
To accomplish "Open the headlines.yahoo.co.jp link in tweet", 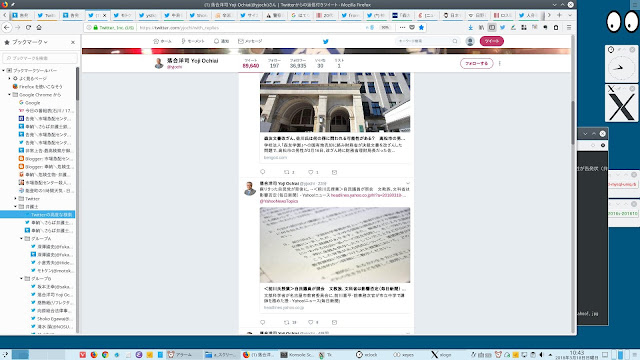I will (x=369, y=196).
